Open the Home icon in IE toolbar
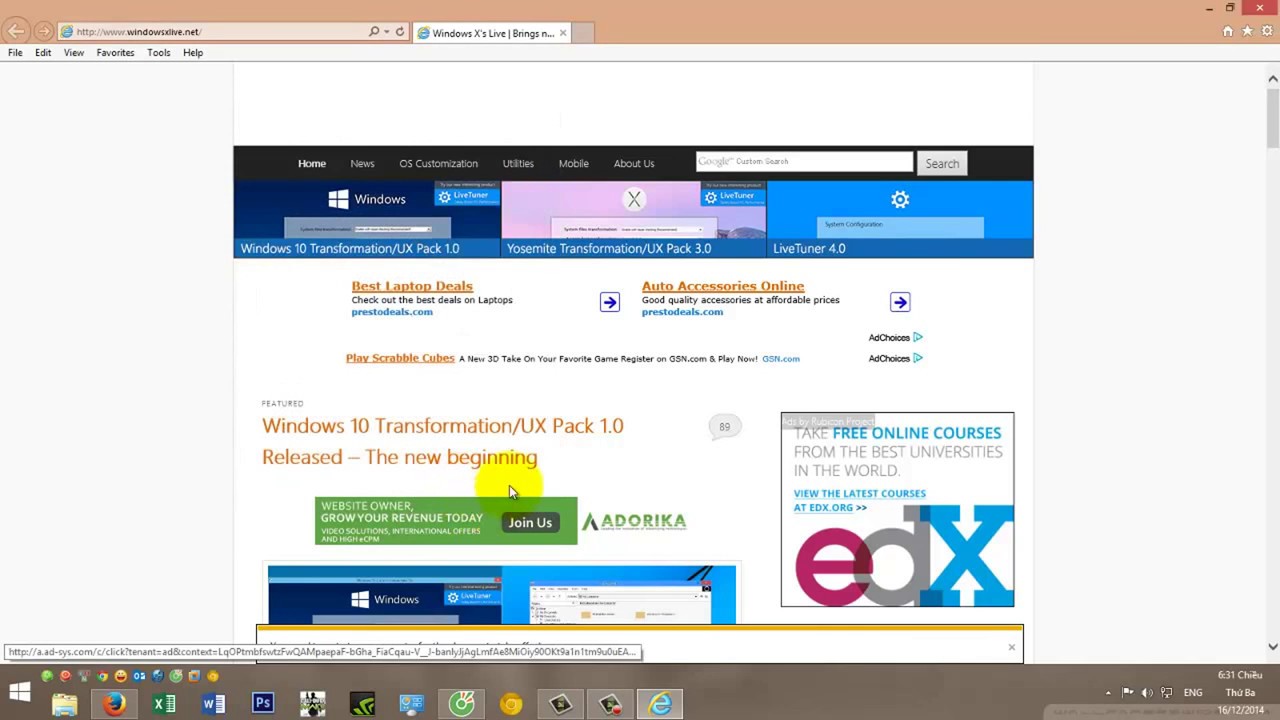 point(1228,32)
